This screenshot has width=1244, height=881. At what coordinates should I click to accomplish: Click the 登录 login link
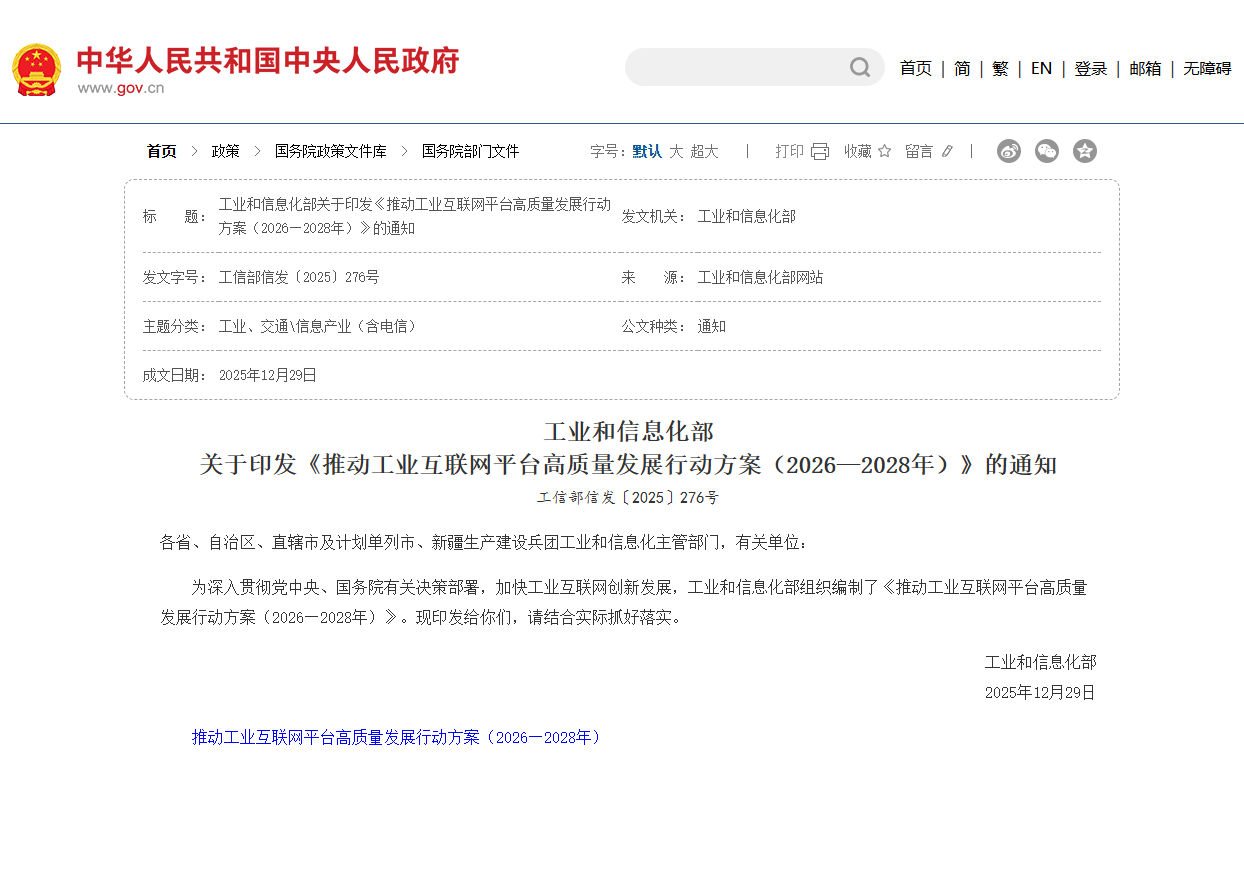[x=1090, y=68]
